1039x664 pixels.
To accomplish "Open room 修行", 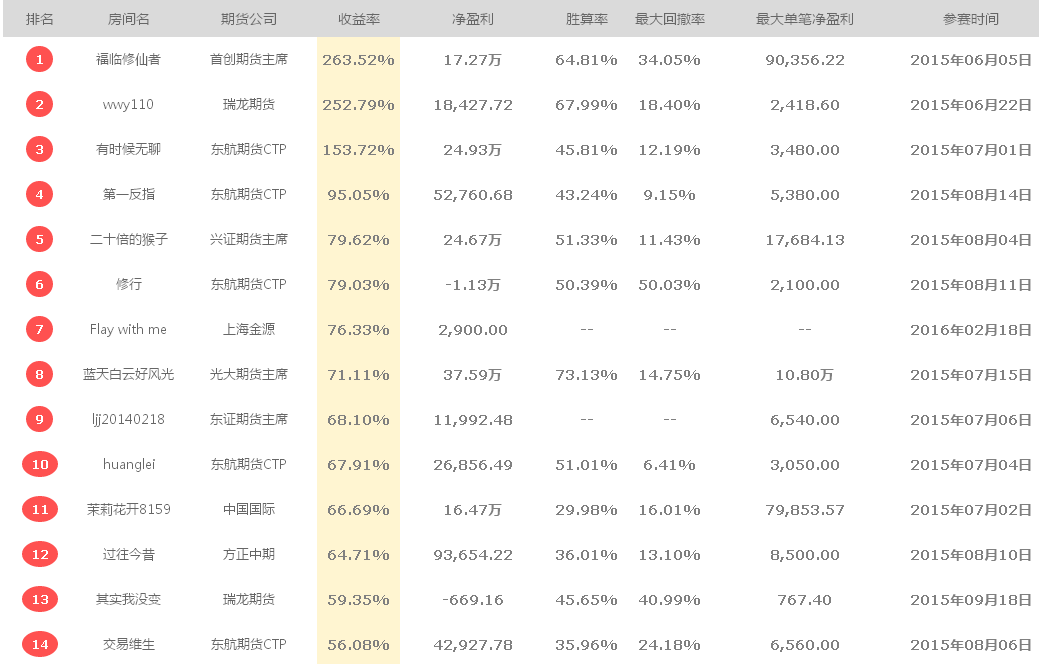I will pos(129,284).
